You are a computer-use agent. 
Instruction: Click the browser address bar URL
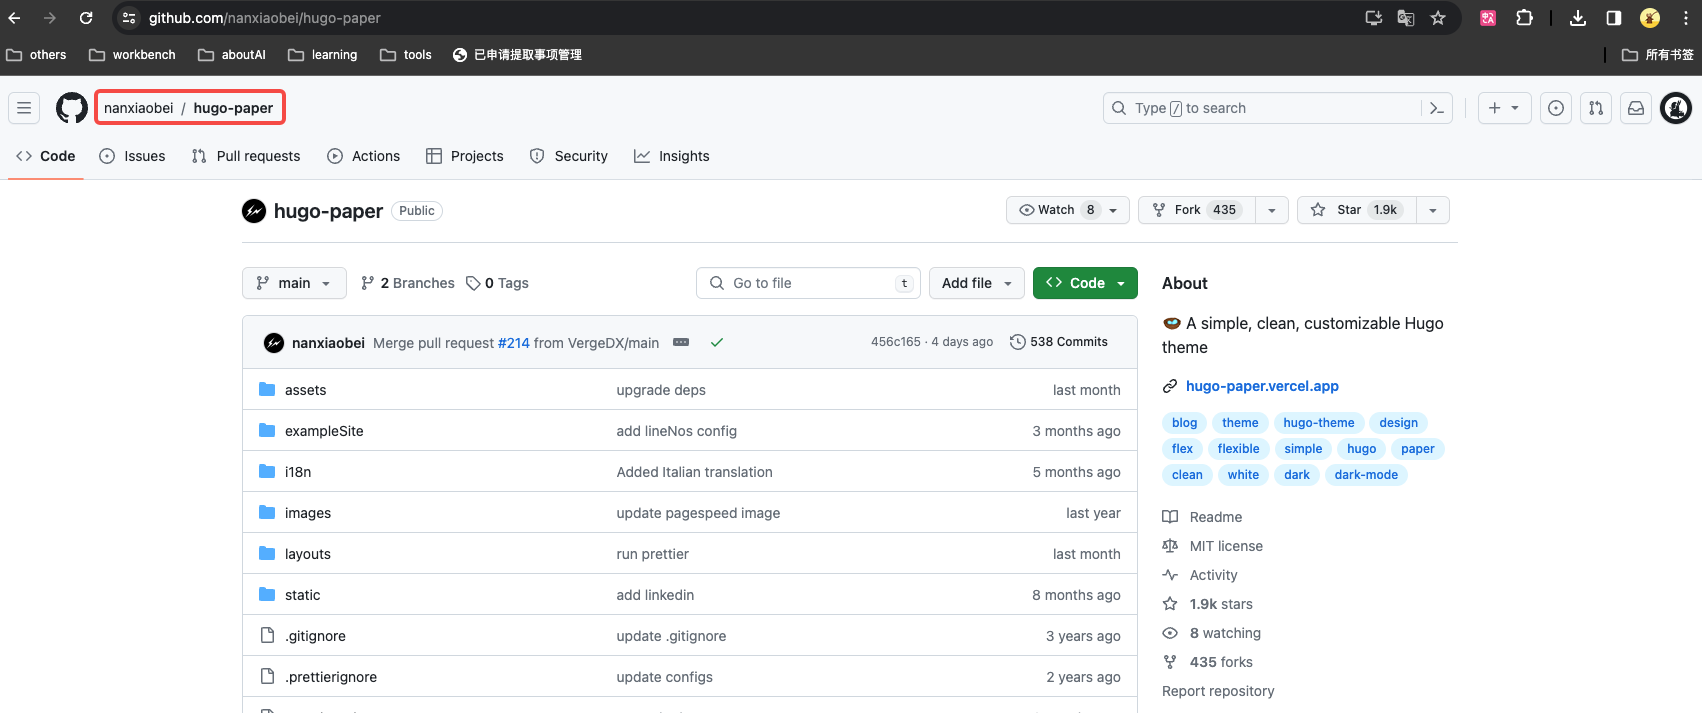point(264,18)
